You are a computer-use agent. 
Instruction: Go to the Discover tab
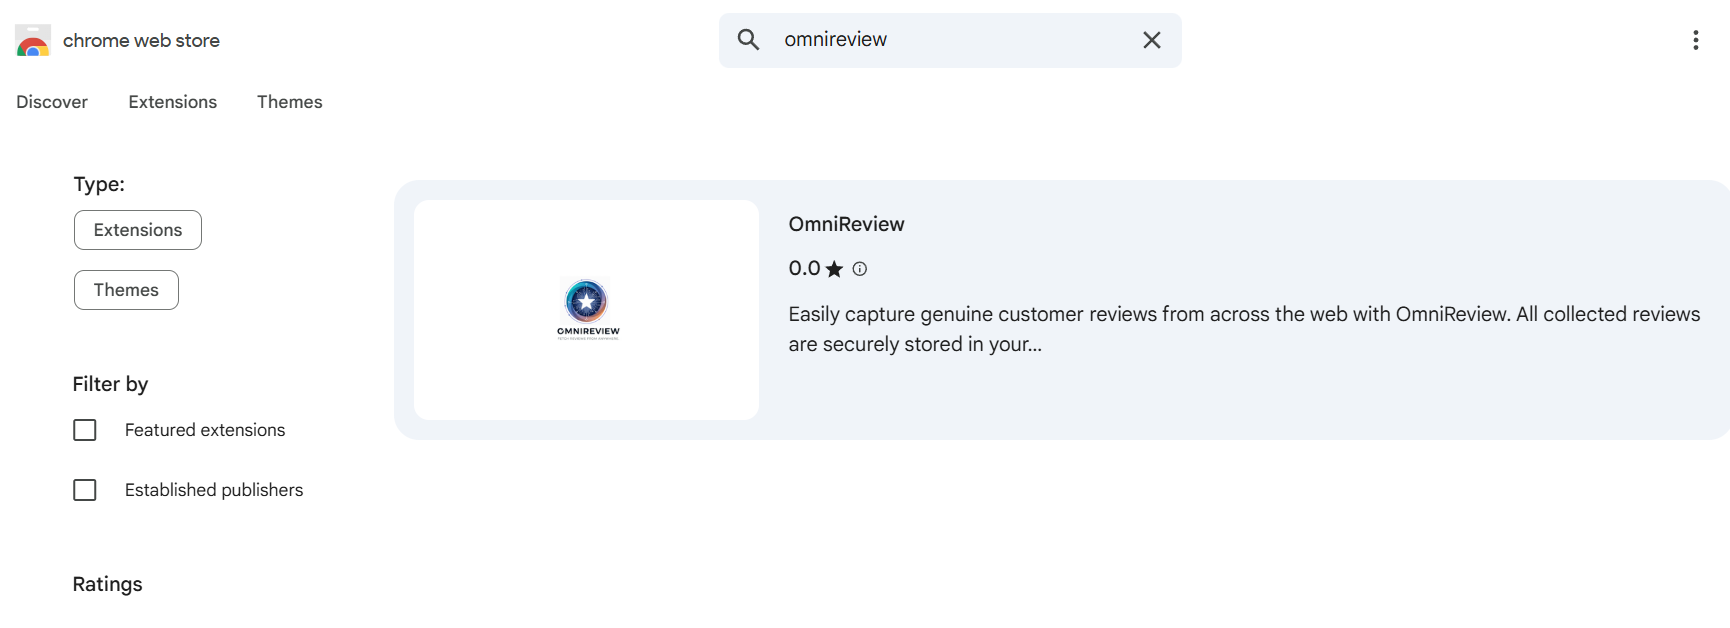52,102
